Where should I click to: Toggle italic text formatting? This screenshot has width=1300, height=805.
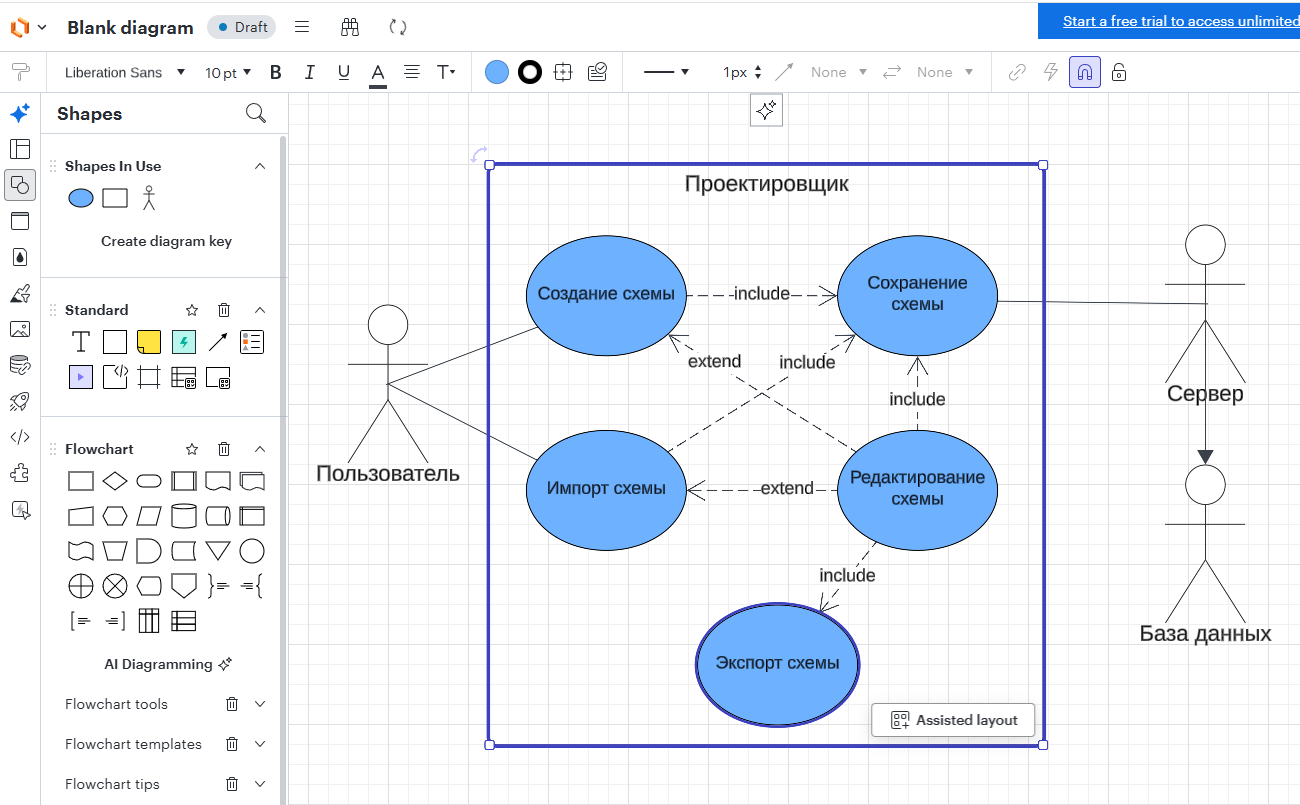point(310,72)
